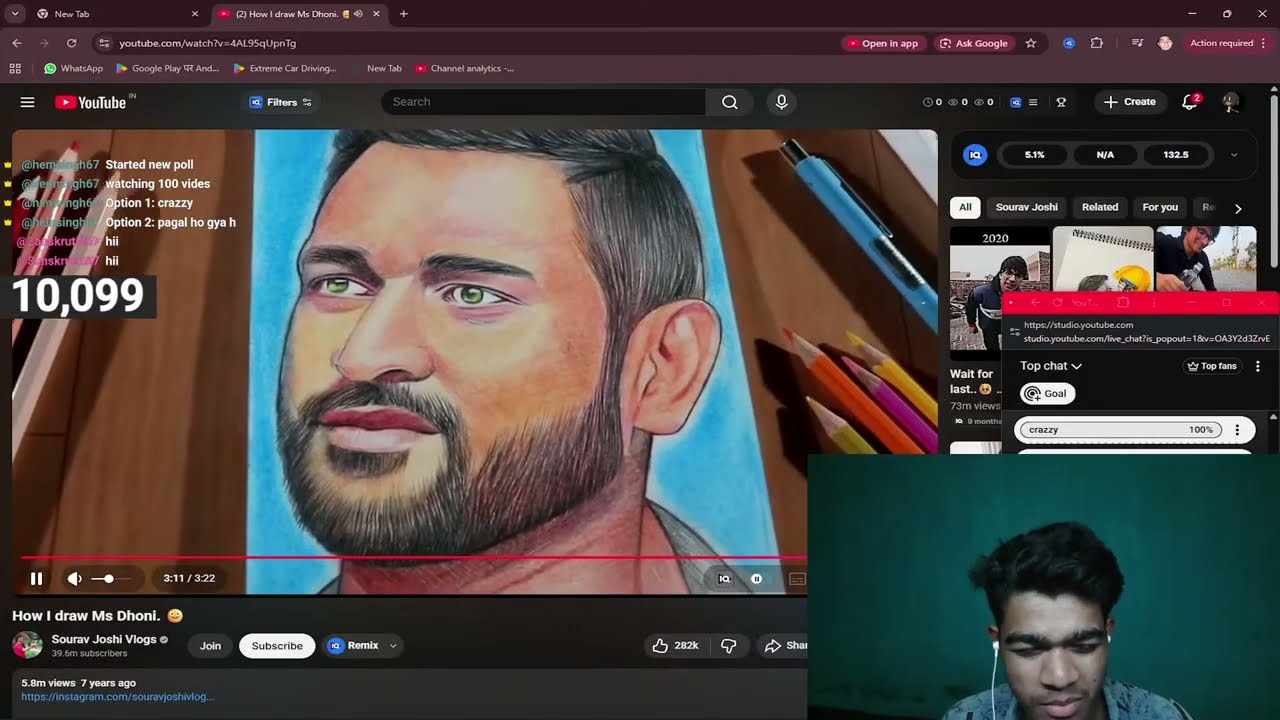Switch to the New Tab browser tab
Viewport: 1280px width, 720px height.
117,14
